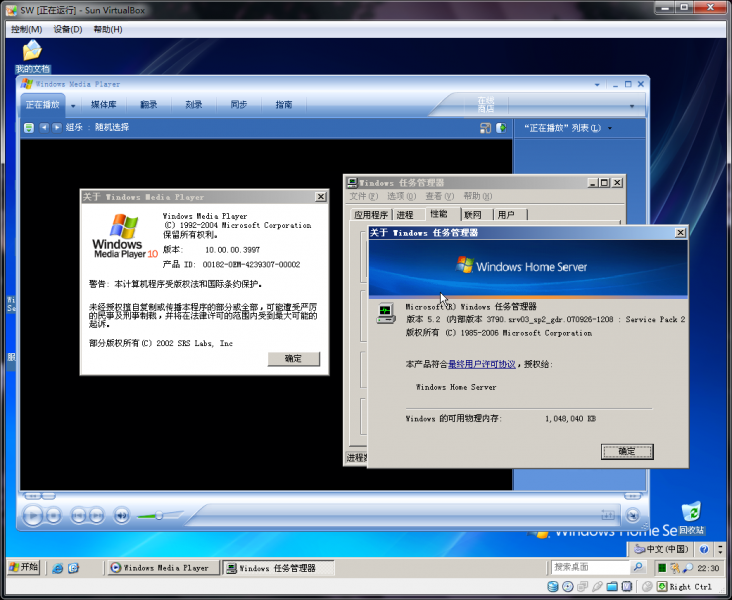
Task: Click the Show Desktop quick launch icon
Action: [x=73, y=568]
